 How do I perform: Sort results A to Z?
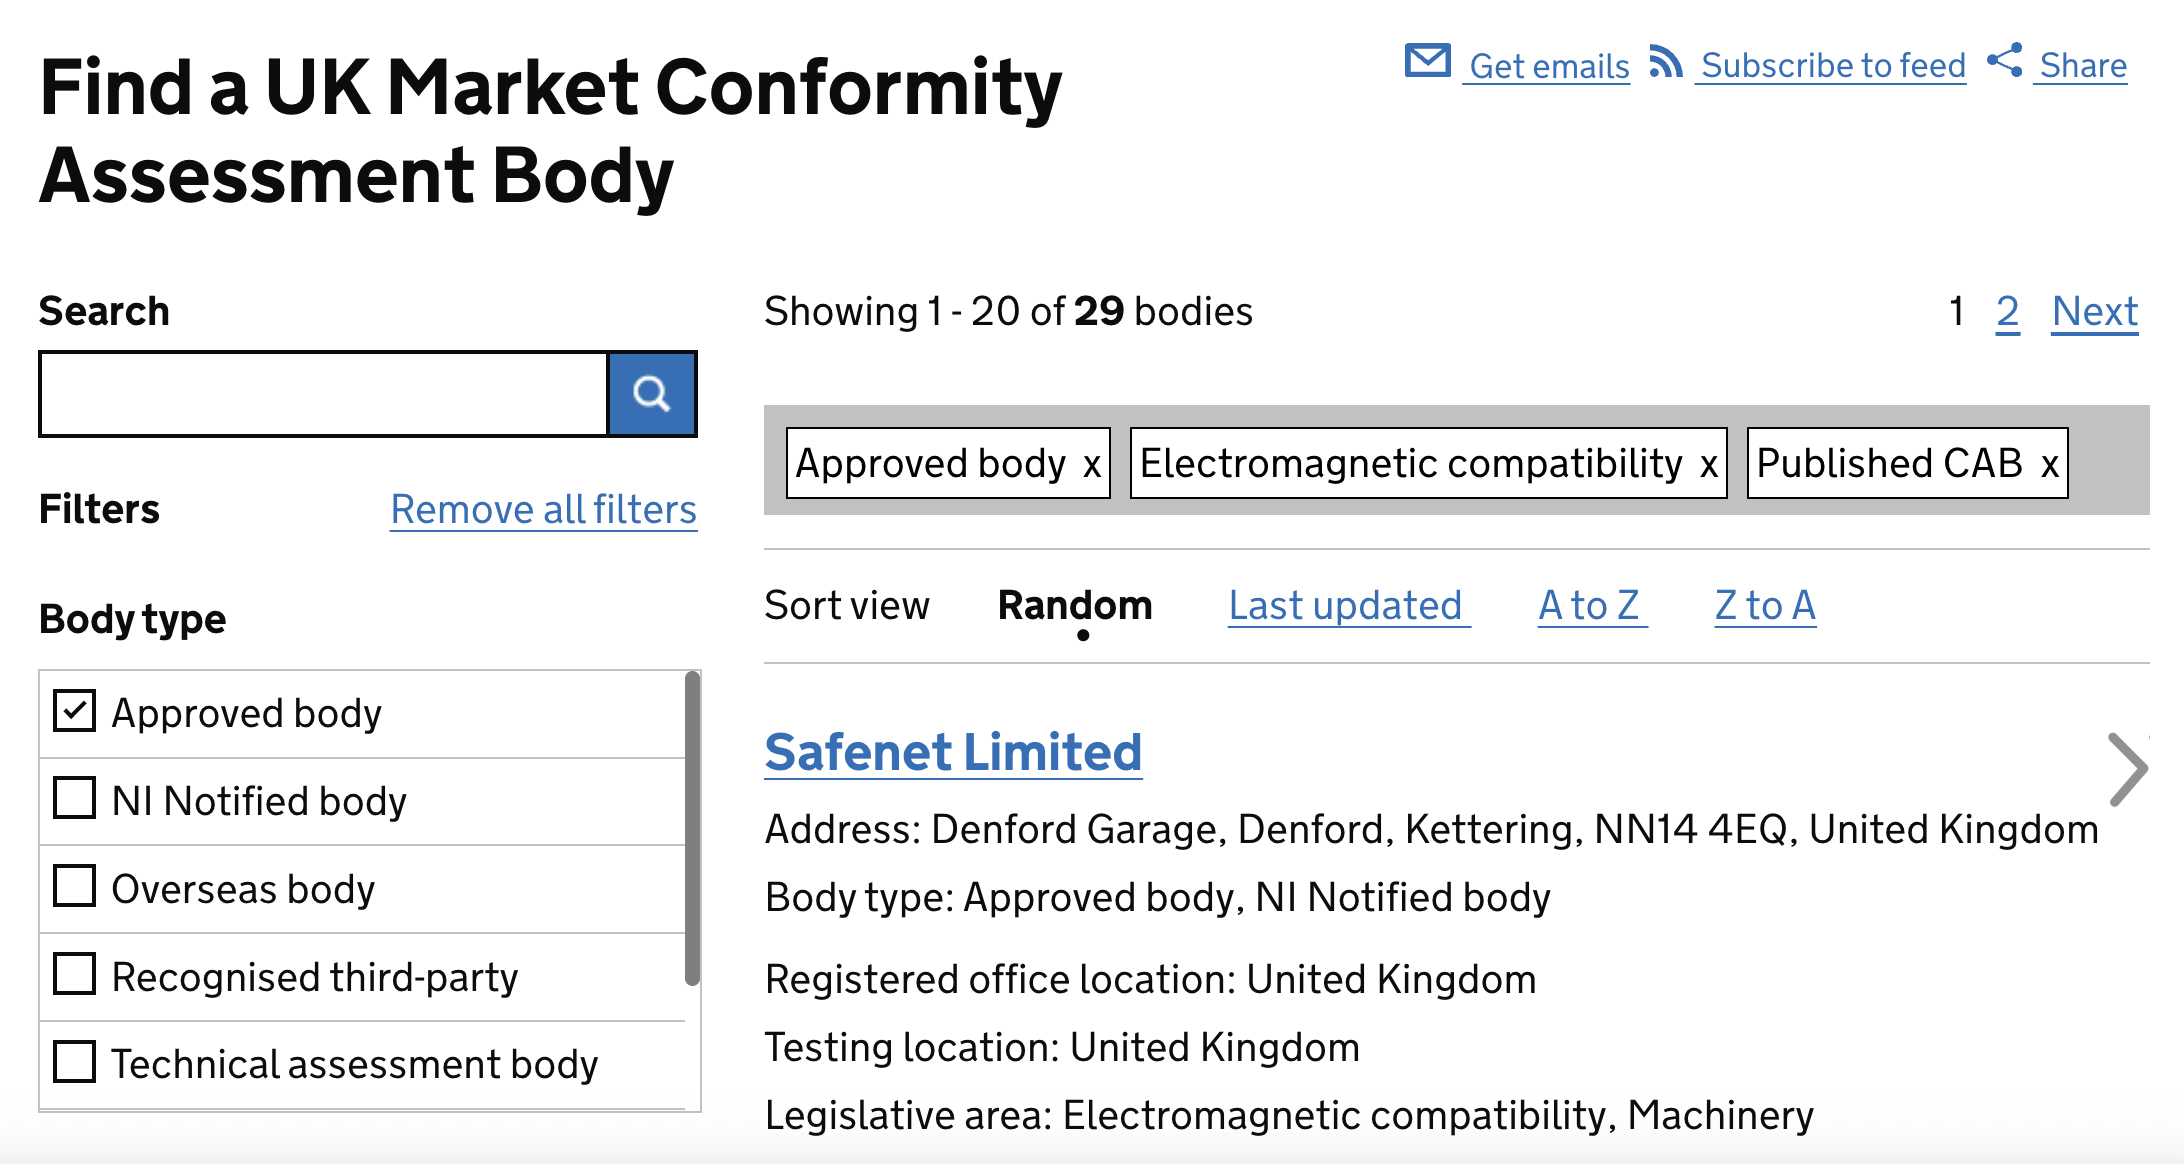tap(1592, 606)
